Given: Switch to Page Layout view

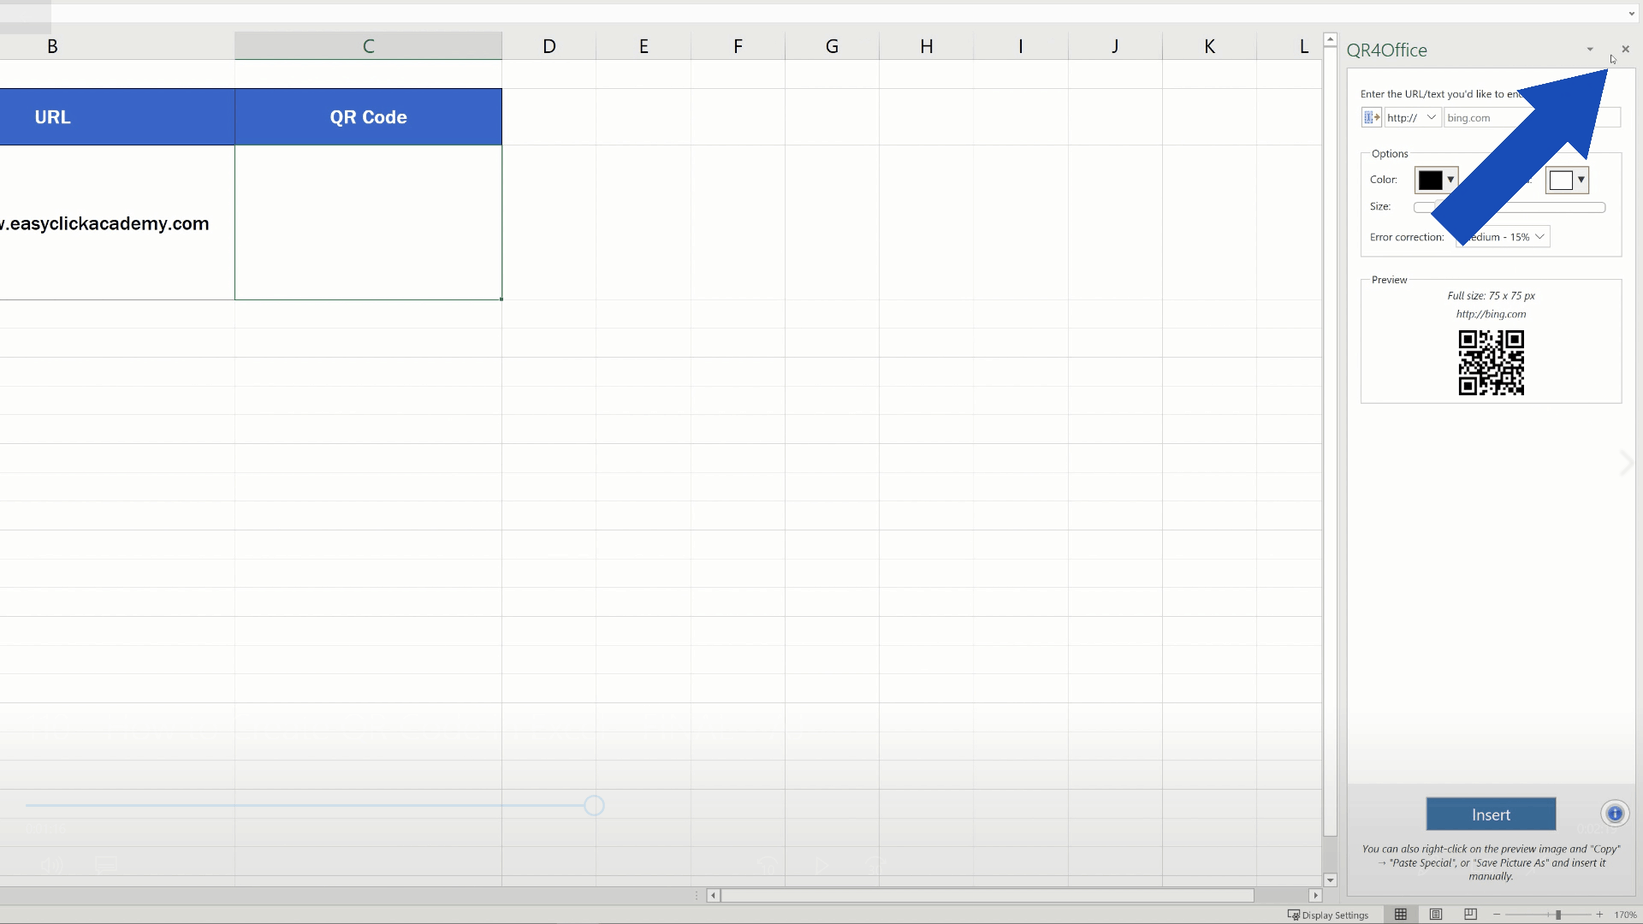Looking at the screenshot, I should click(x=1435, y=913).
